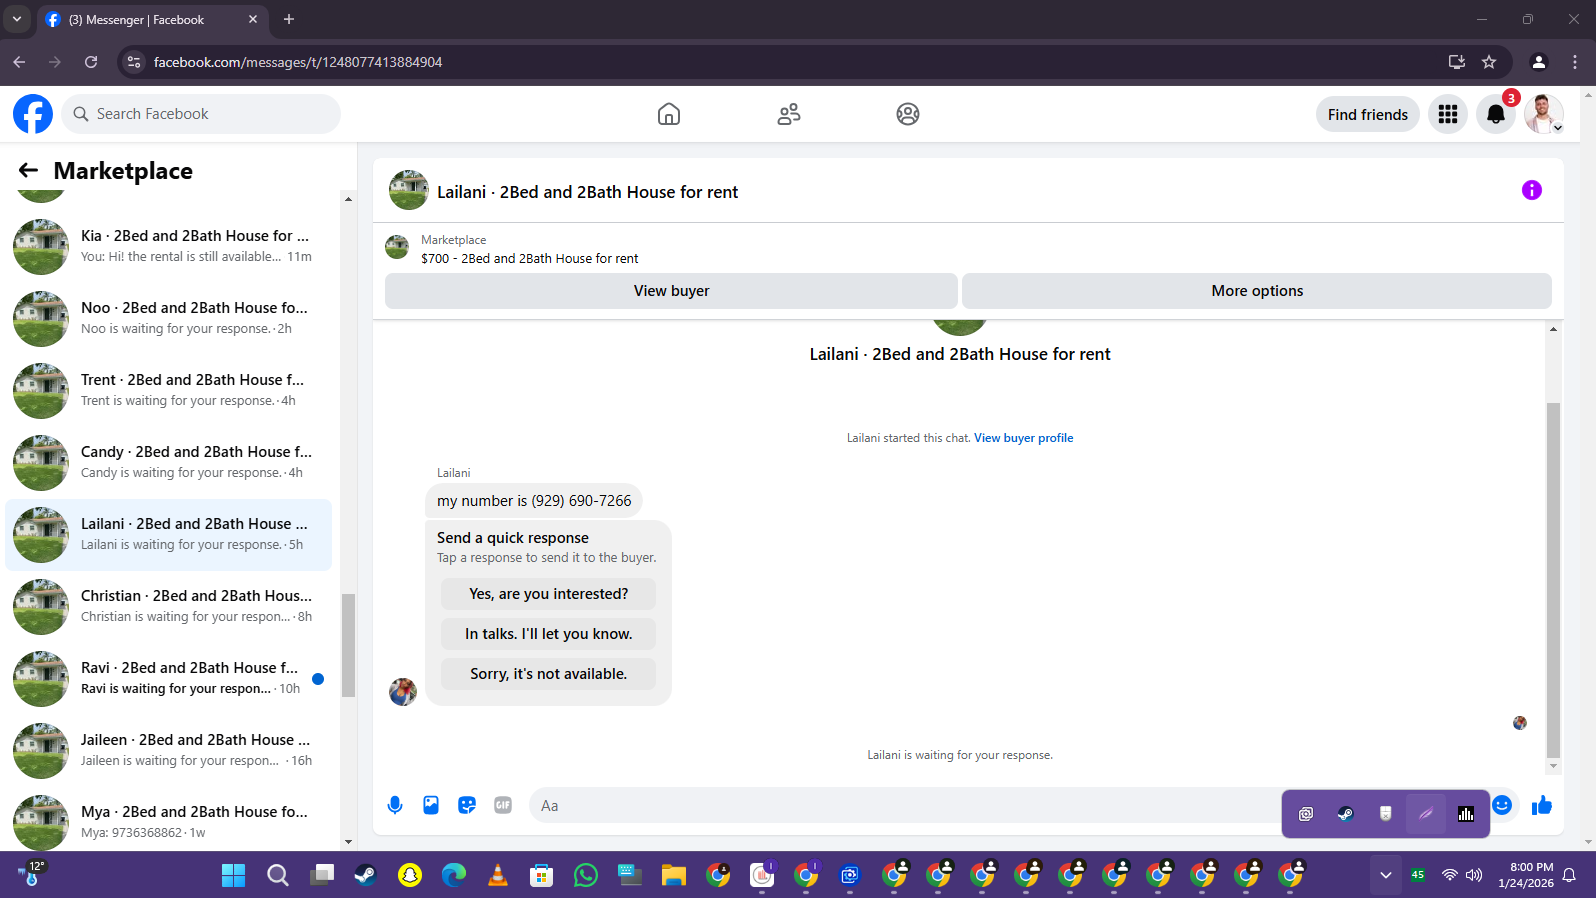Click the screenshot tool icon in tray popup
Screen dimensions: 1596x898
pos(1306,814)
